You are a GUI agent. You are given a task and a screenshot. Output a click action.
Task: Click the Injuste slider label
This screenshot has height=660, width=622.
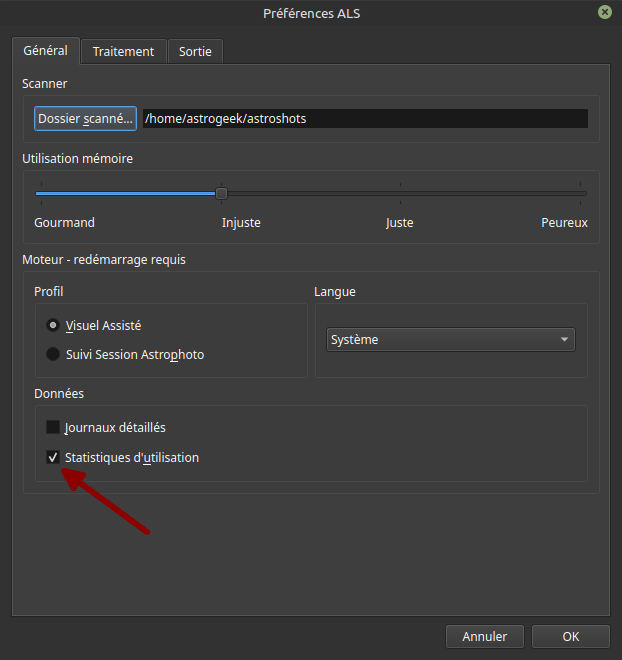(x=241, y=223)
